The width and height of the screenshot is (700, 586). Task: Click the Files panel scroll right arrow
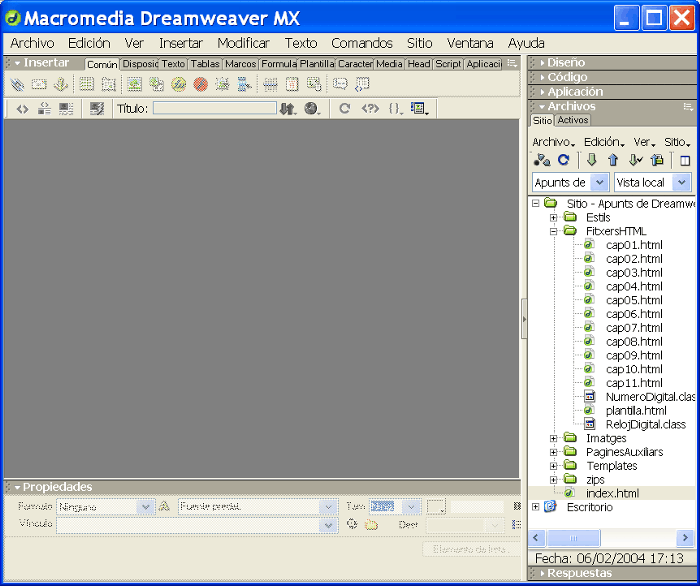coord(685,538)
